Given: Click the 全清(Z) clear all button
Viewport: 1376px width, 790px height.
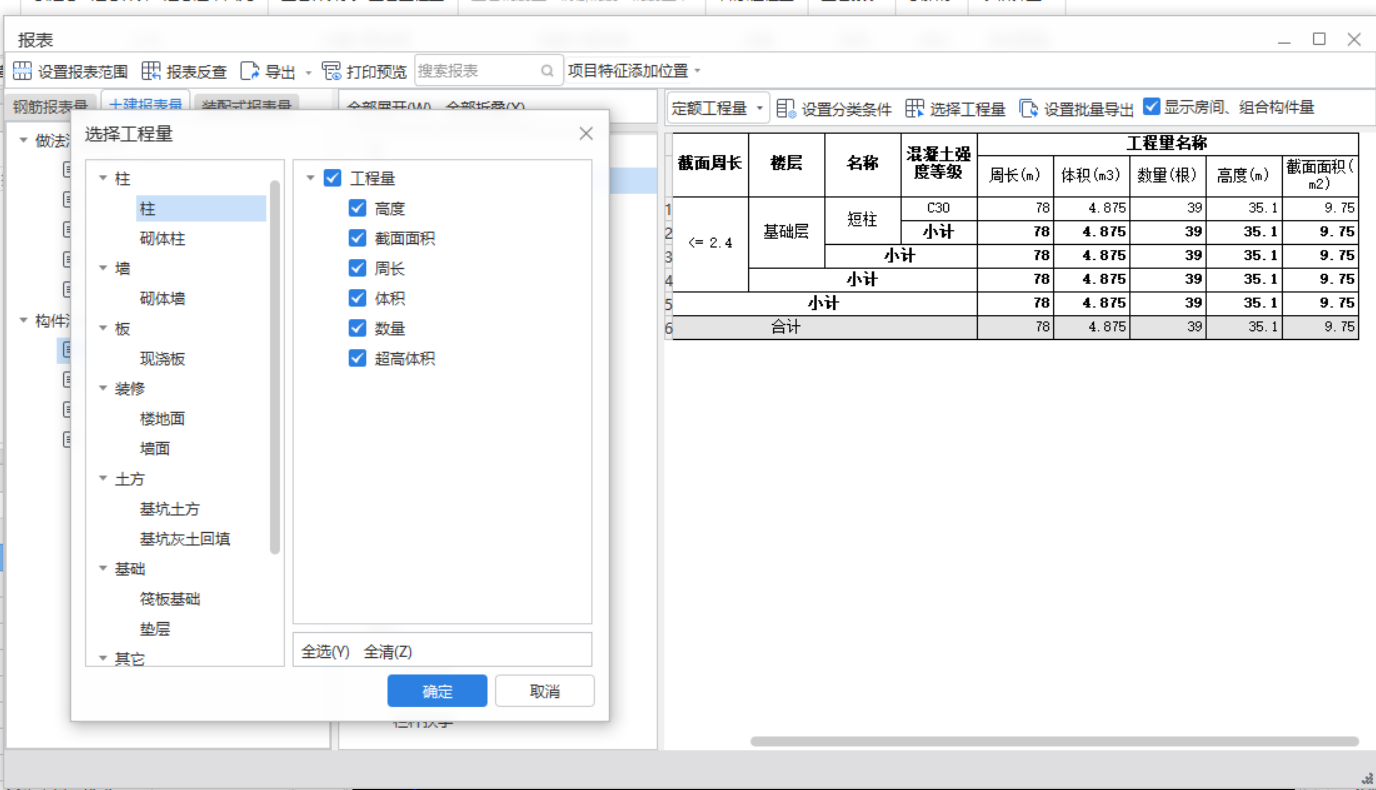Looking at the screenshot, I should (x=388, y=652).
